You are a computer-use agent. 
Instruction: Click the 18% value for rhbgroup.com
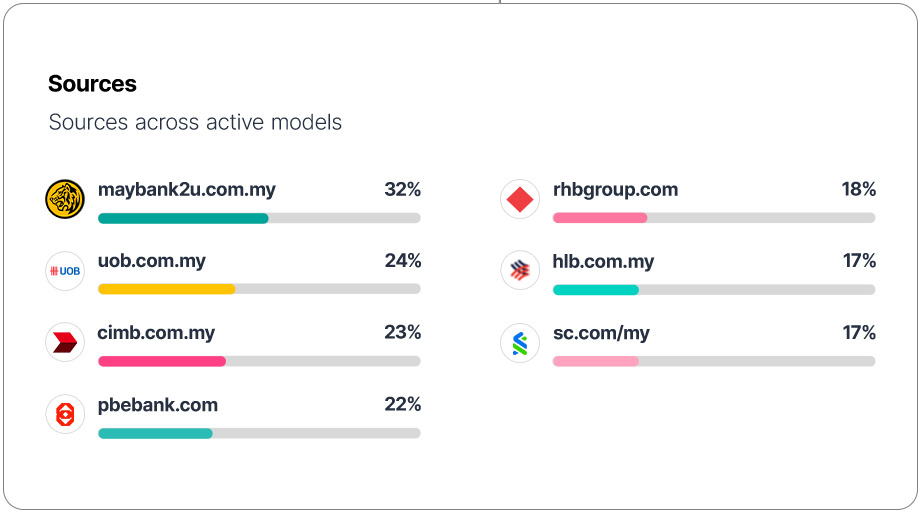point(859,190)
